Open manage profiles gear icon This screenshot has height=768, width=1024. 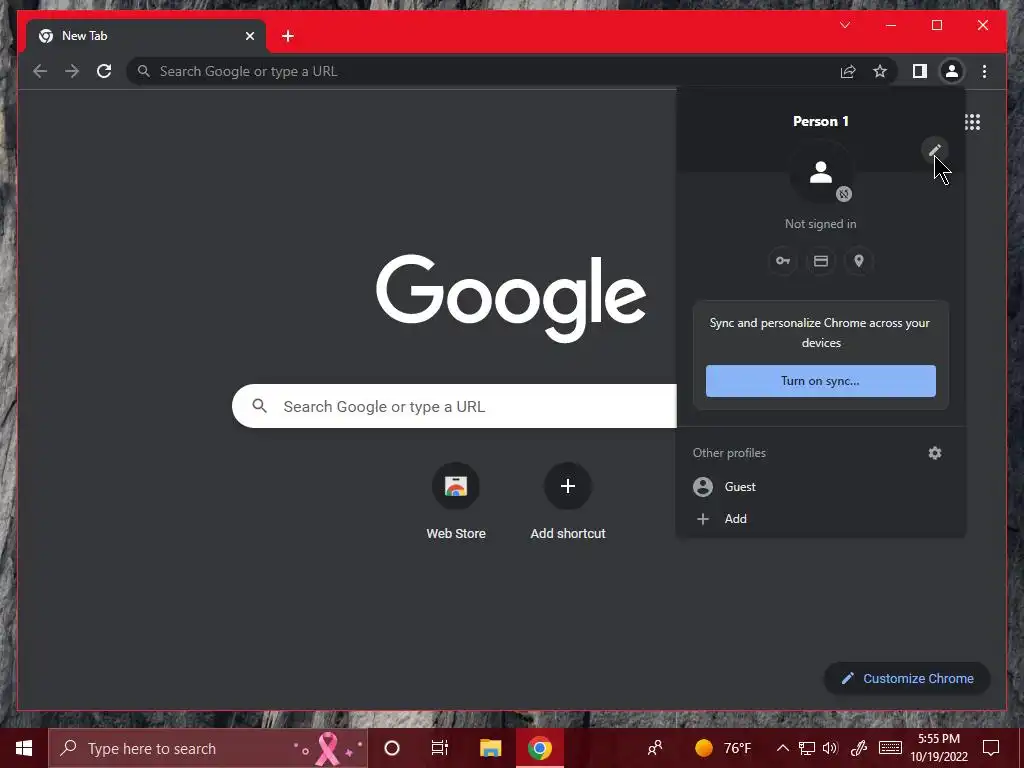[x=935, y=453]
